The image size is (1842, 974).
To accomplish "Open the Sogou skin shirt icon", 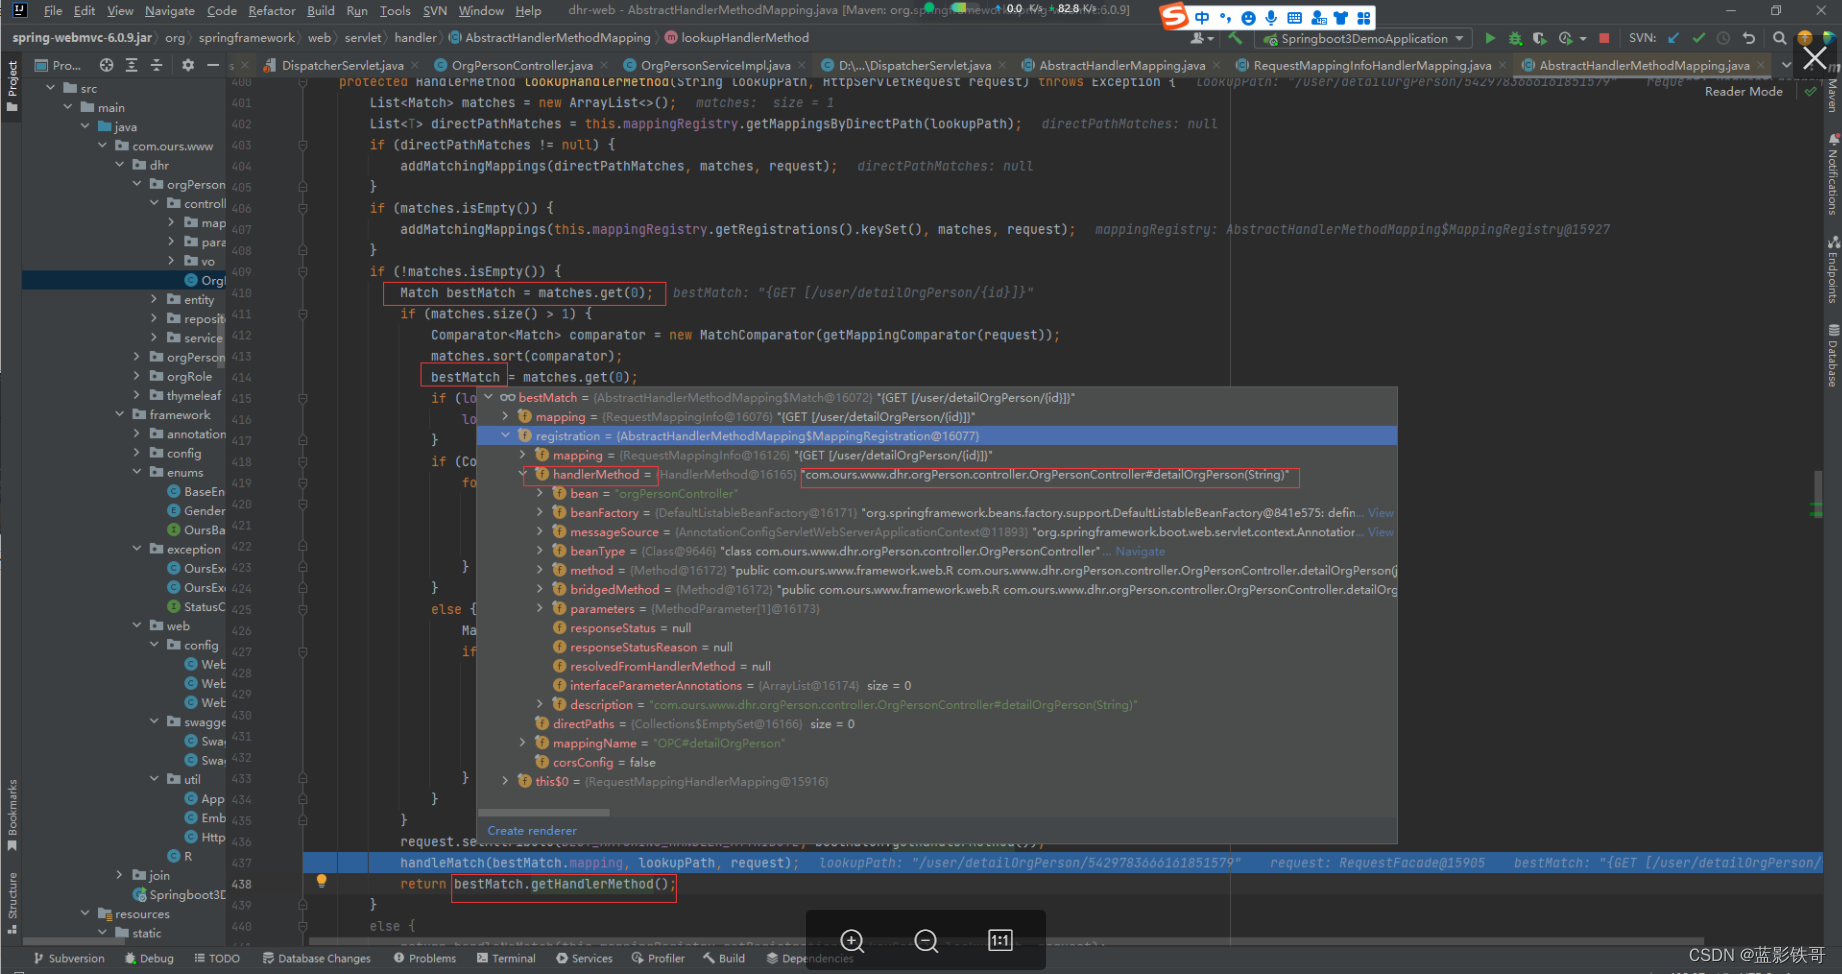I will click(1340, 17).
